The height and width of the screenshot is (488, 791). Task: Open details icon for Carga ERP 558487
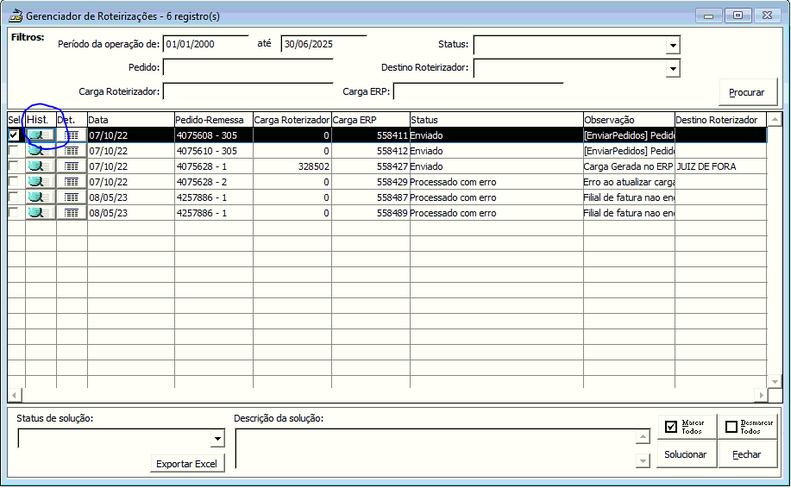coord(72,198)
